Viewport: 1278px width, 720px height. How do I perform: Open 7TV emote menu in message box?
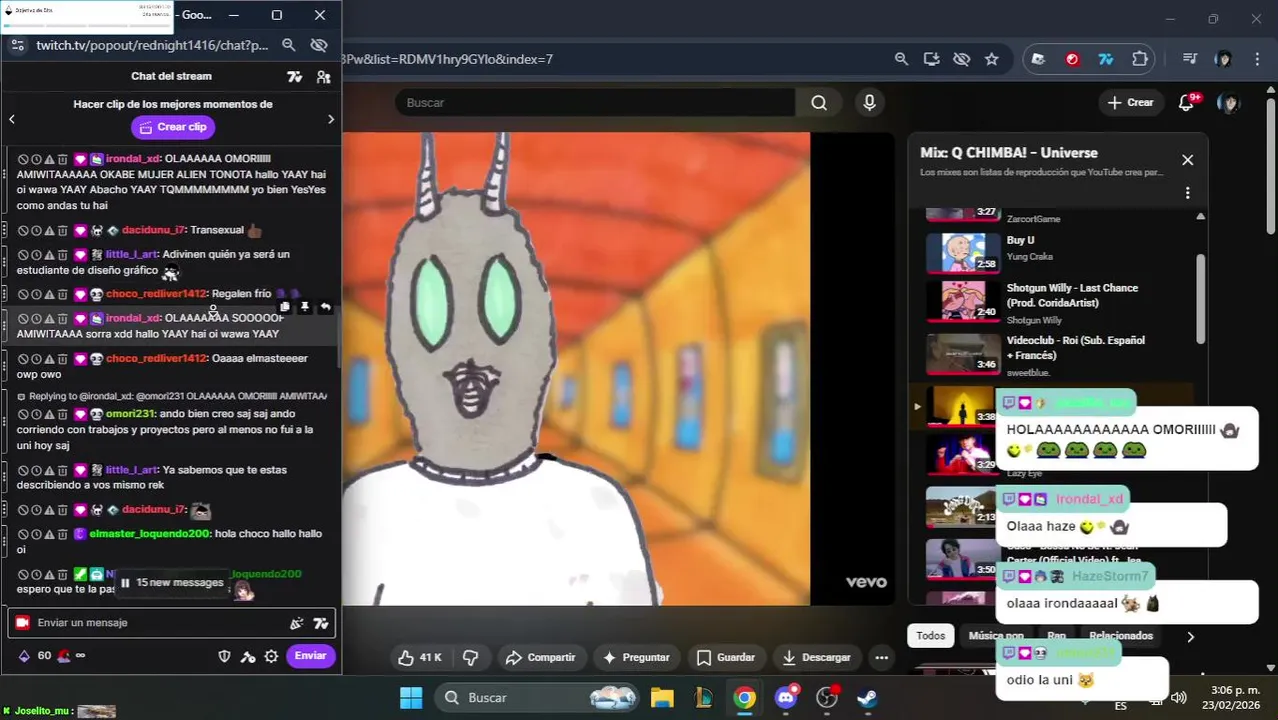(320, 623)
